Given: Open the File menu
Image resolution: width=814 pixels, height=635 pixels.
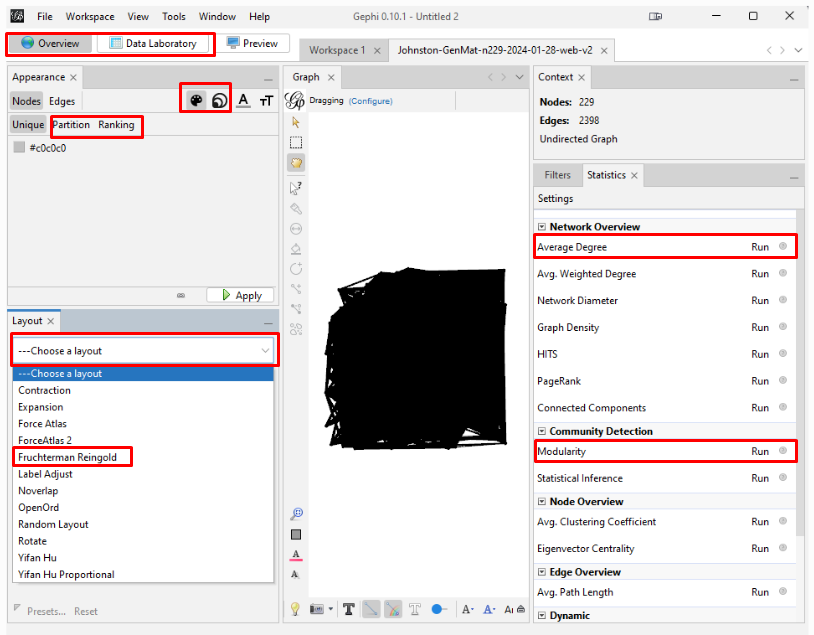Looking at the screenshot, I should pos(45,17).
